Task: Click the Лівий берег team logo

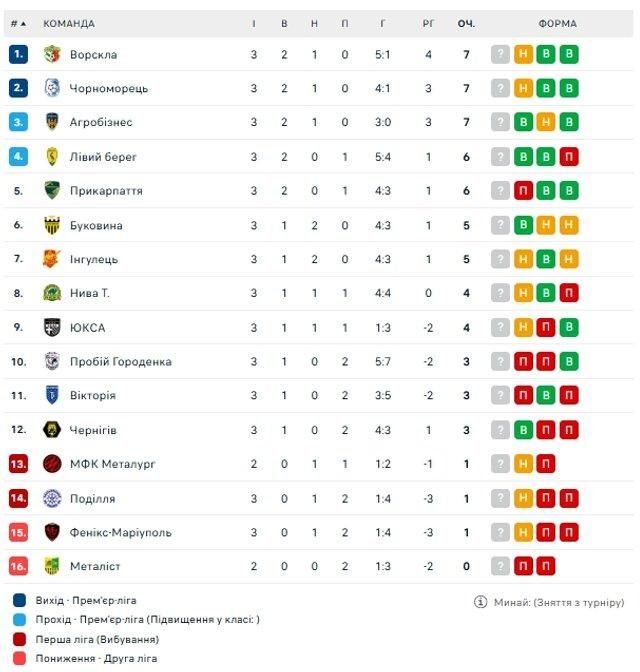Action: [x=52, y=157]
